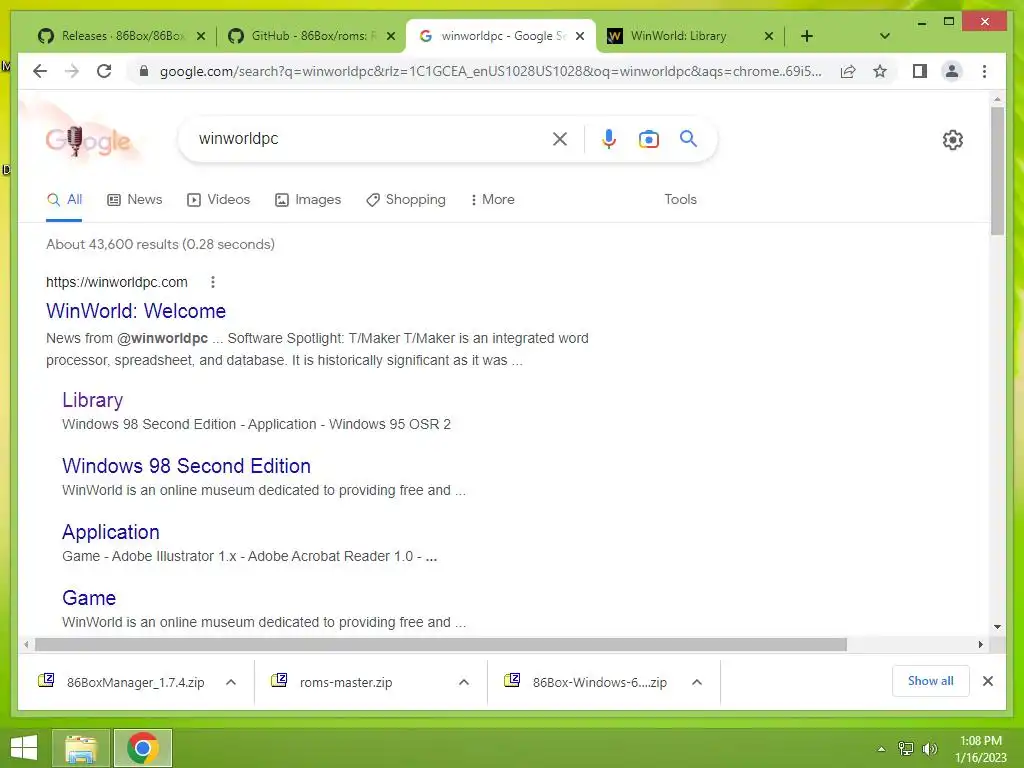
Task: Click the vertical scrollbar thumb
Action: pos(997,170)
